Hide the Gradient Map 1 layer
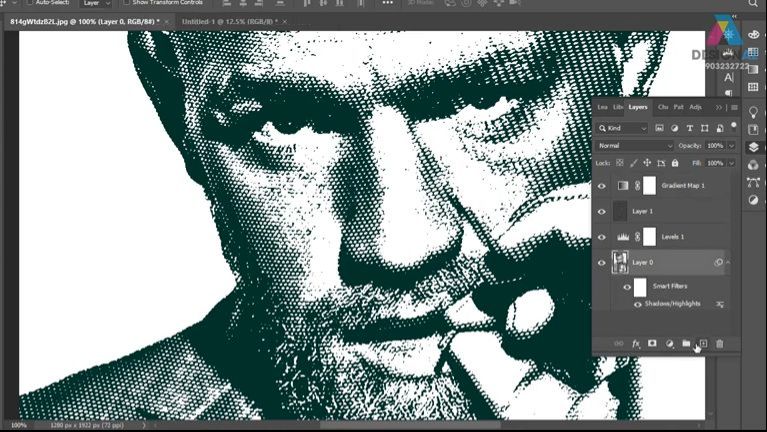The width and height of the screenshot is (767, 432). pyautogui.click(x=602, y=186)
